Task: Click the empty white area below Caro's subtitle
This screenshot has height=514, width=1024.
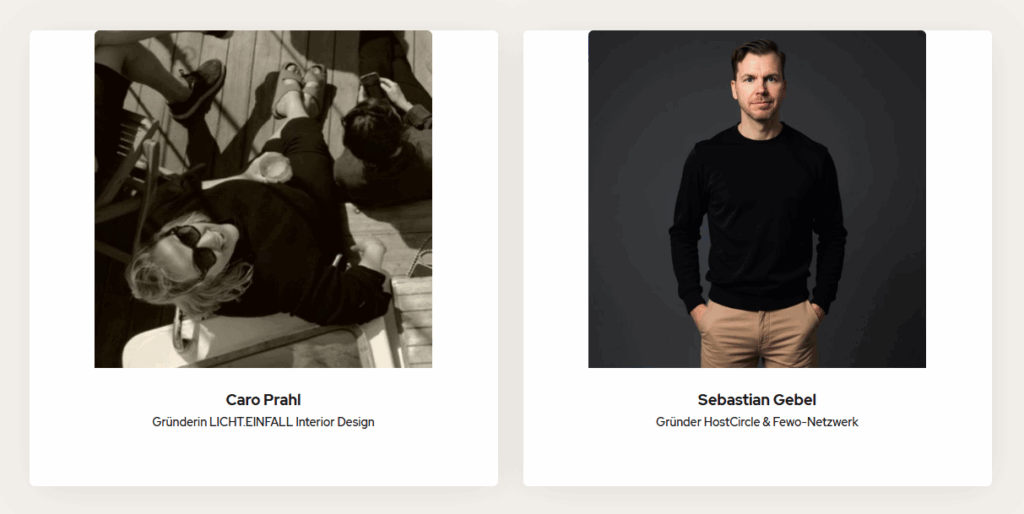Action: click(263, 457)
